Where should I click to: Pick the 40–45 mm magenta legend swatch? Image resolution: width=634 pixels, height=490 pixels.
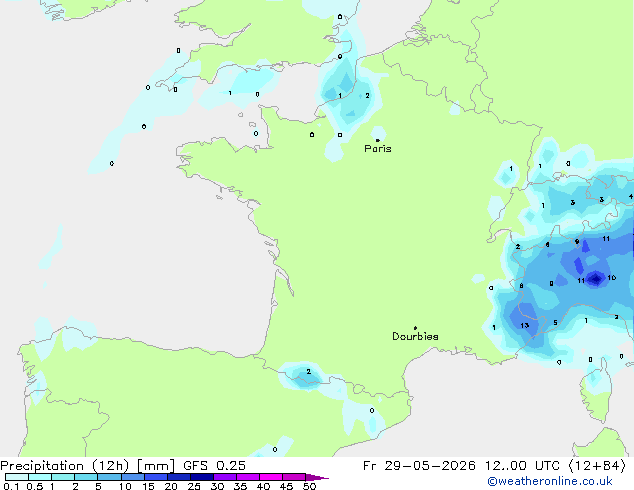(x=271, y=477)
